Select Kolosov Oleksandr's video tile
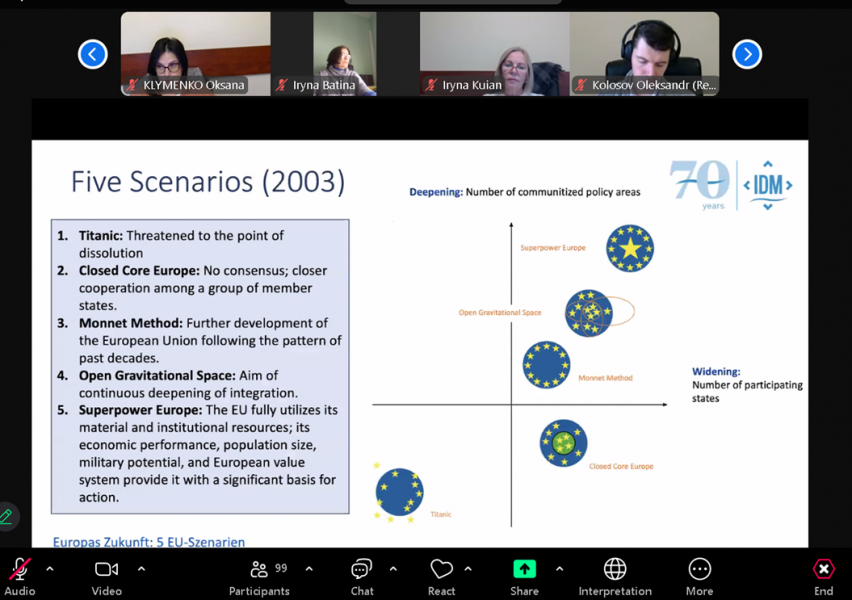 pyautogui.click(x=644, y=54)
